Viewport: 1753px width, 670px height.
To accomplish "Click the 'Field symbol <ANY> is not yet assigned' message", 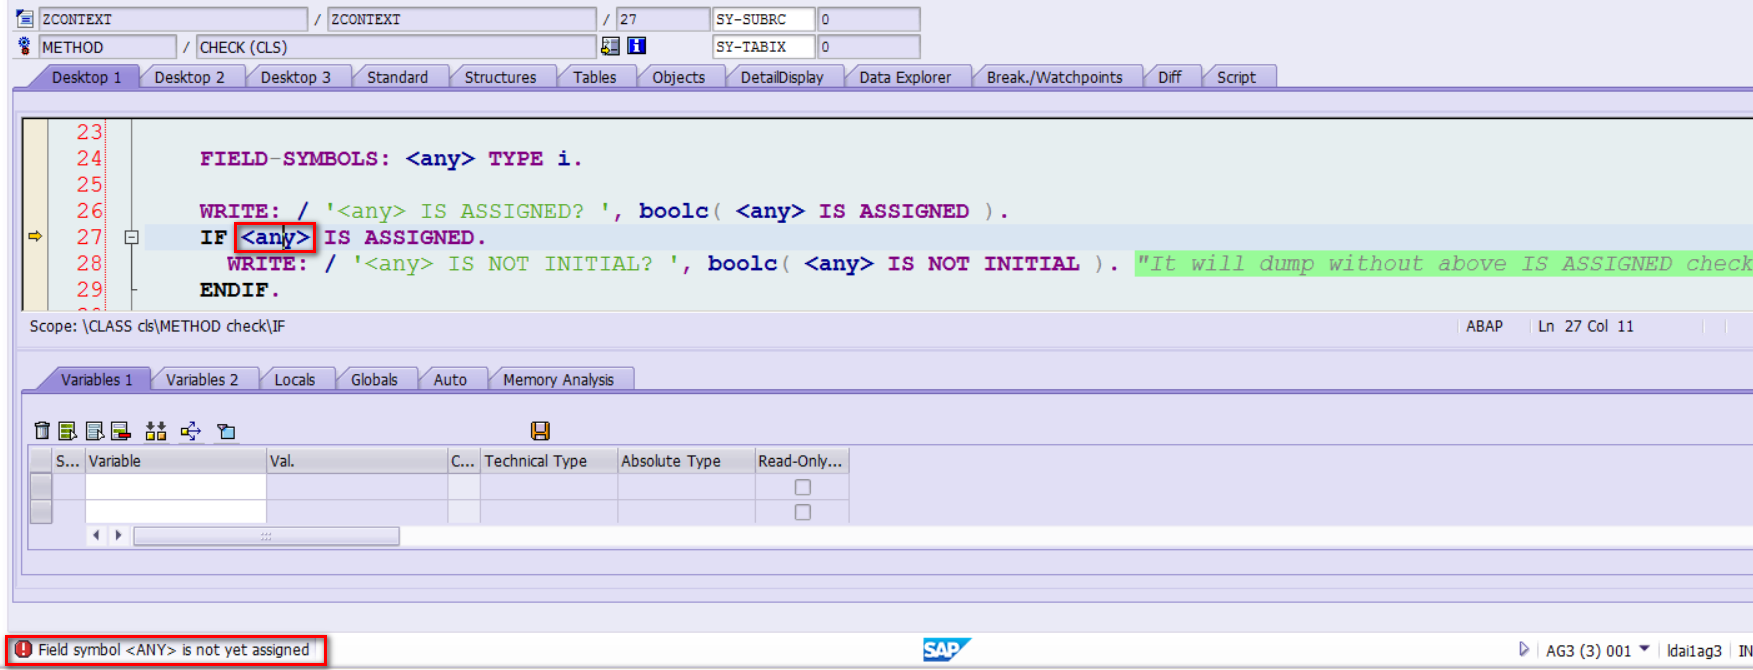I will [x=173, y=650].
